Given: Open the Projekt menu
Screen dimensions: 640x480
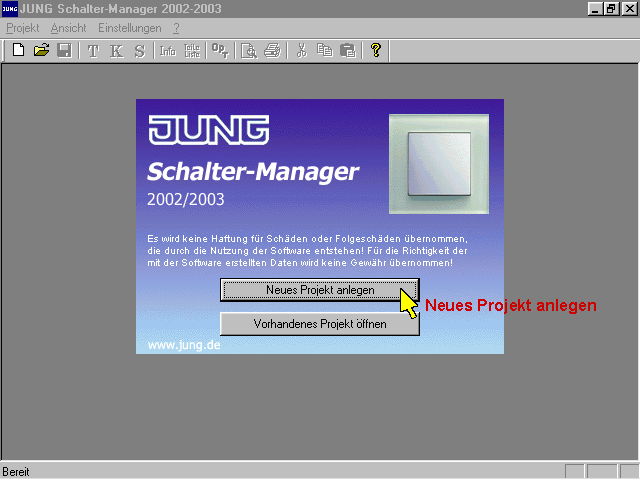Looking at the screenshot, I should 23,28.
